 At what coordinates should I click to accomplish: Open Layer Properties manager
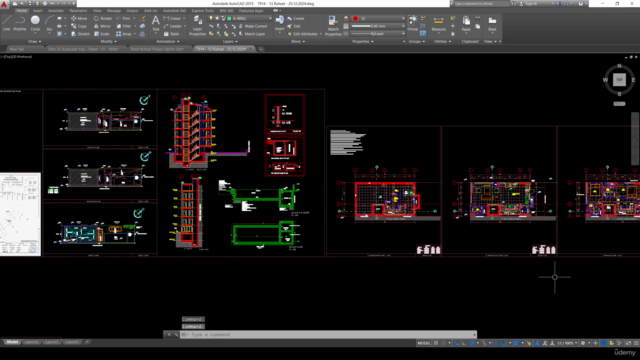click(x=198, y=25)
